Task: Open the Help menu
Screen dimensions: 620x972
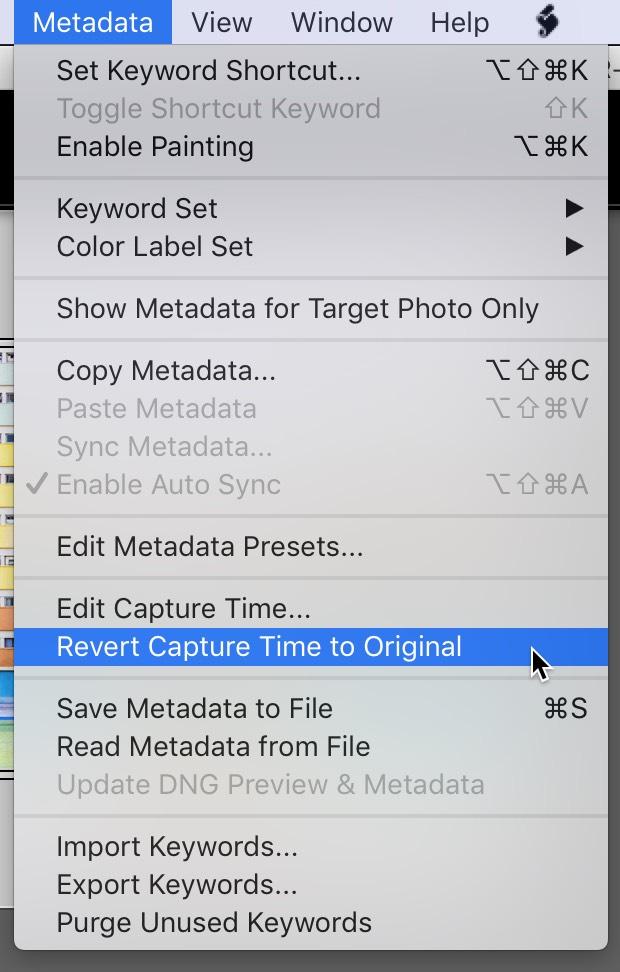Action: point(459,23)
